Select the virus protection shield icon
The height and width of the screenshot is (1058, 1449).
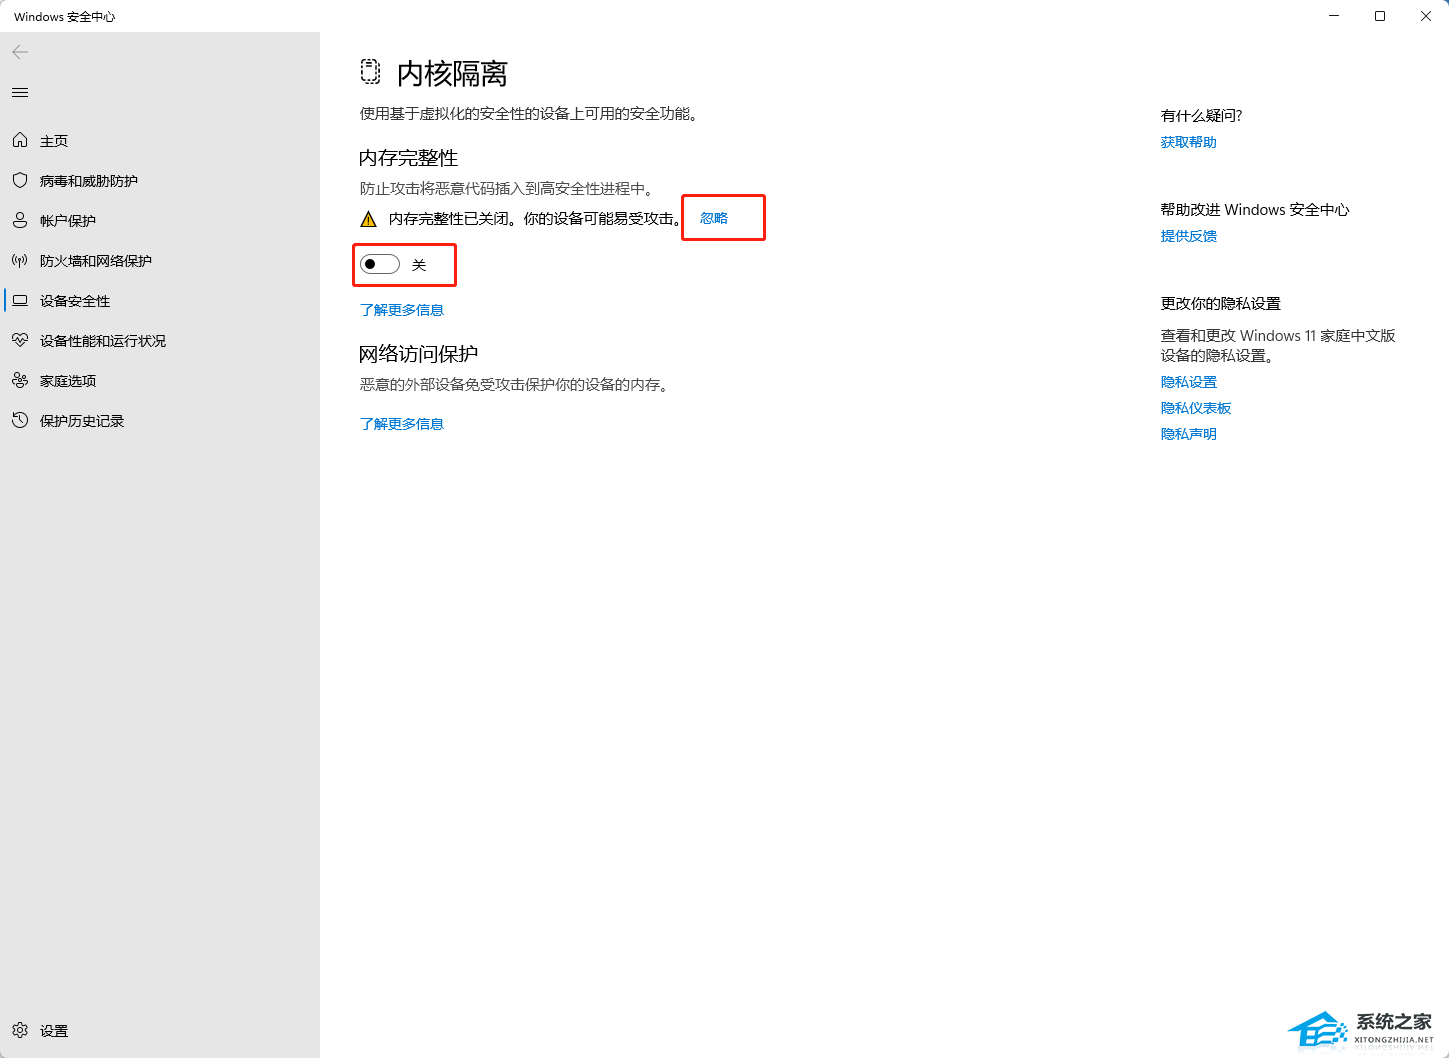pos(20,181)
